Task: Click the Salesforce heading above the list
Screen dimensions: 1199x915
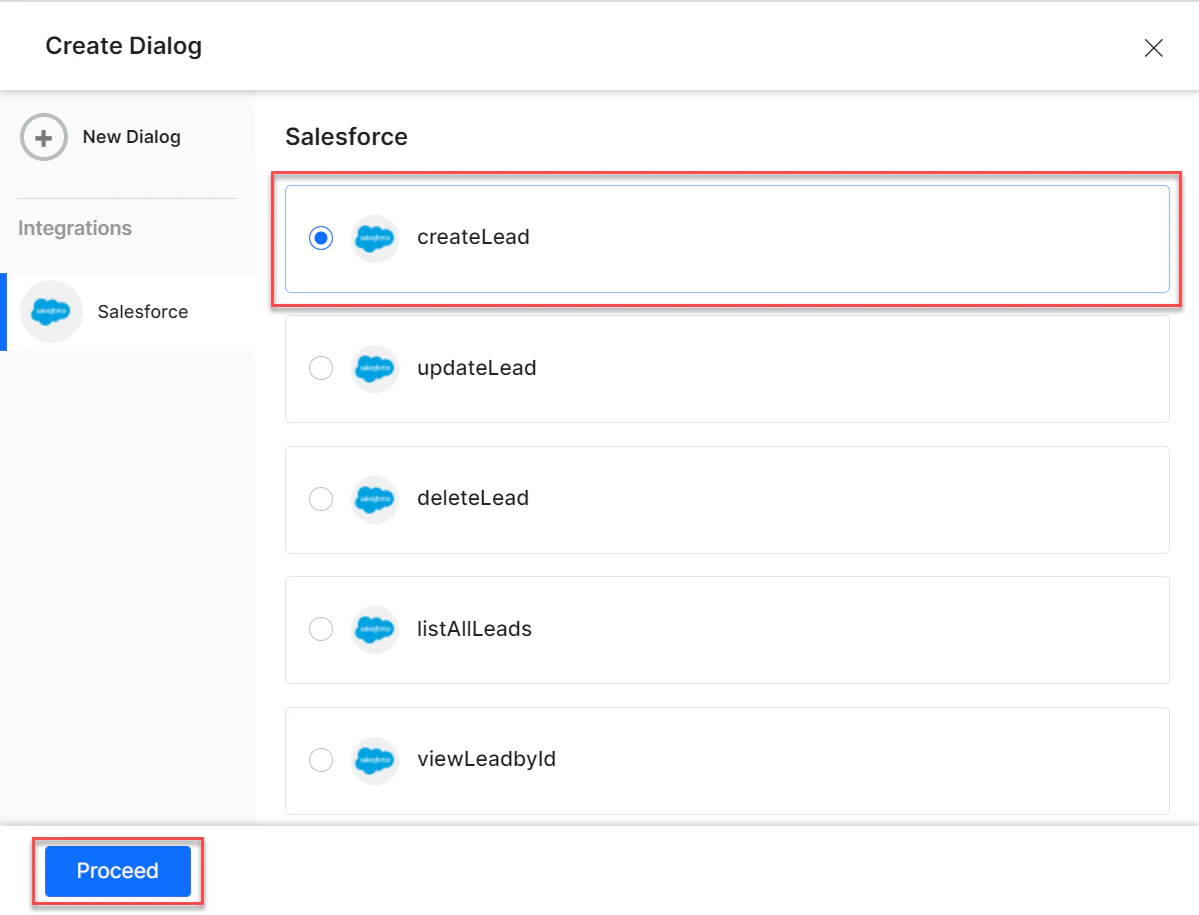Action: pos(346,137)
